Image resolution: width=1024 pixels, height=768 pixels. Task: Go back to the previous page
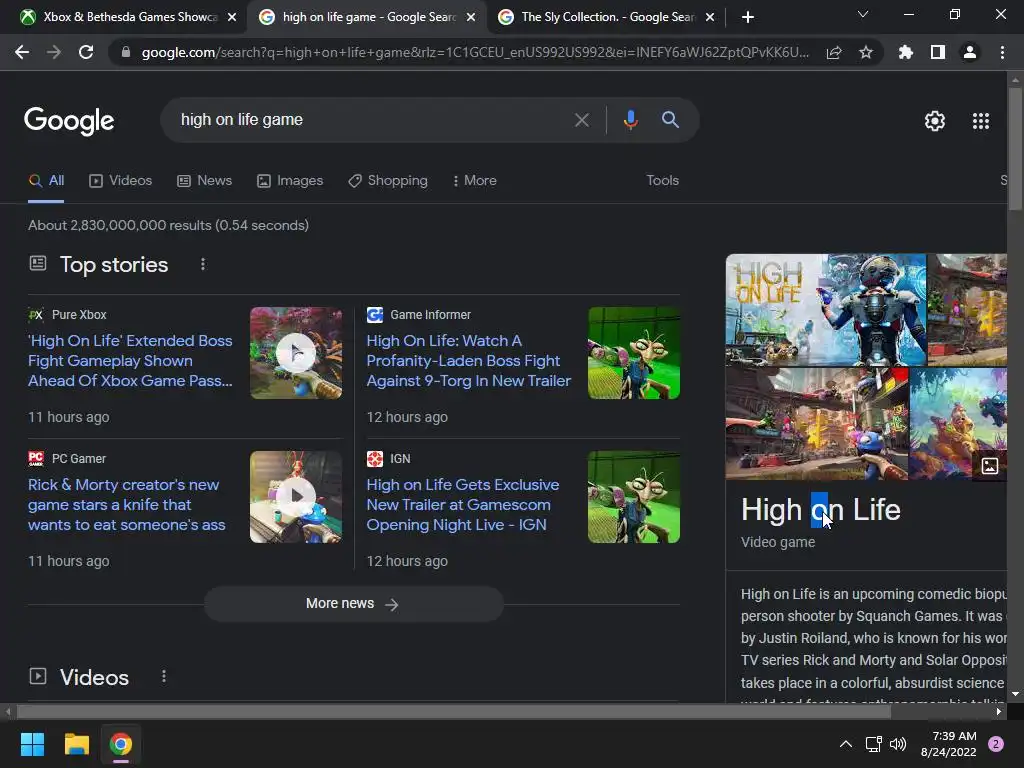pos(22,52)
